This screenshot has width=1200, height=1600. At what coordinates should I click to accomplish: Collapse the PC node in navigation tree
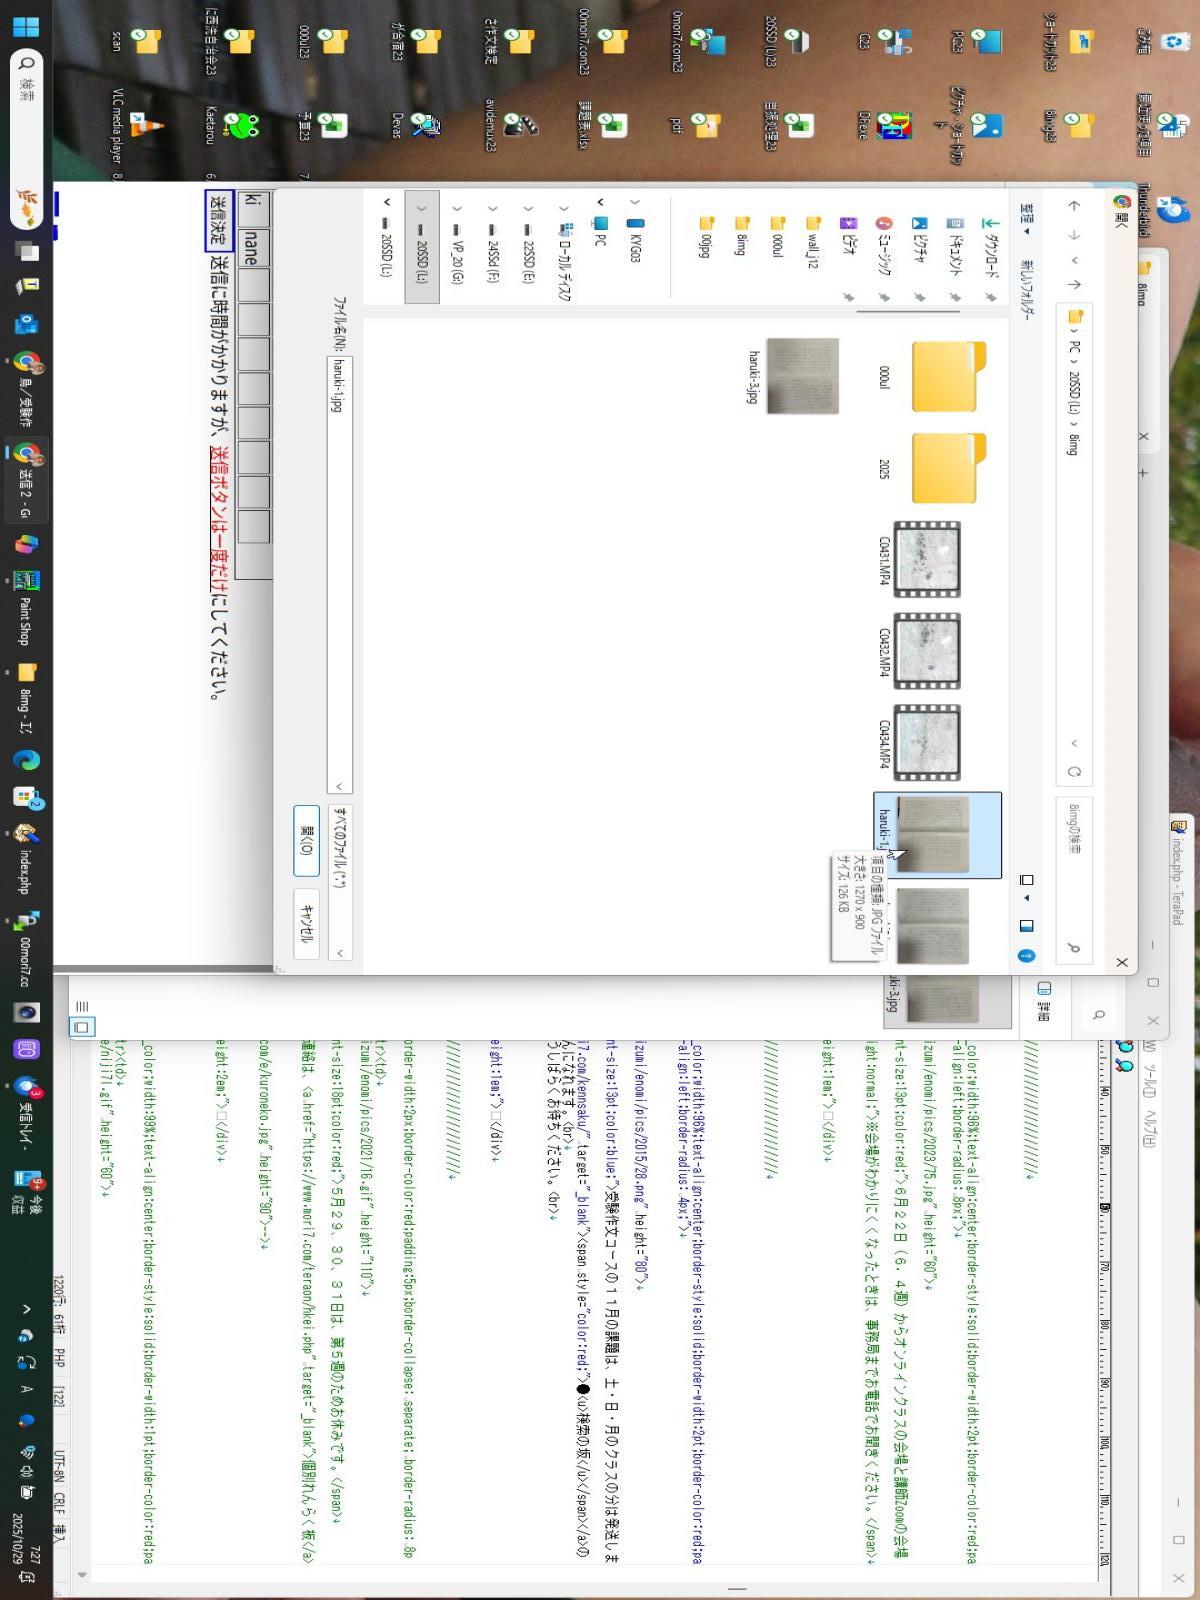[600, 201]
